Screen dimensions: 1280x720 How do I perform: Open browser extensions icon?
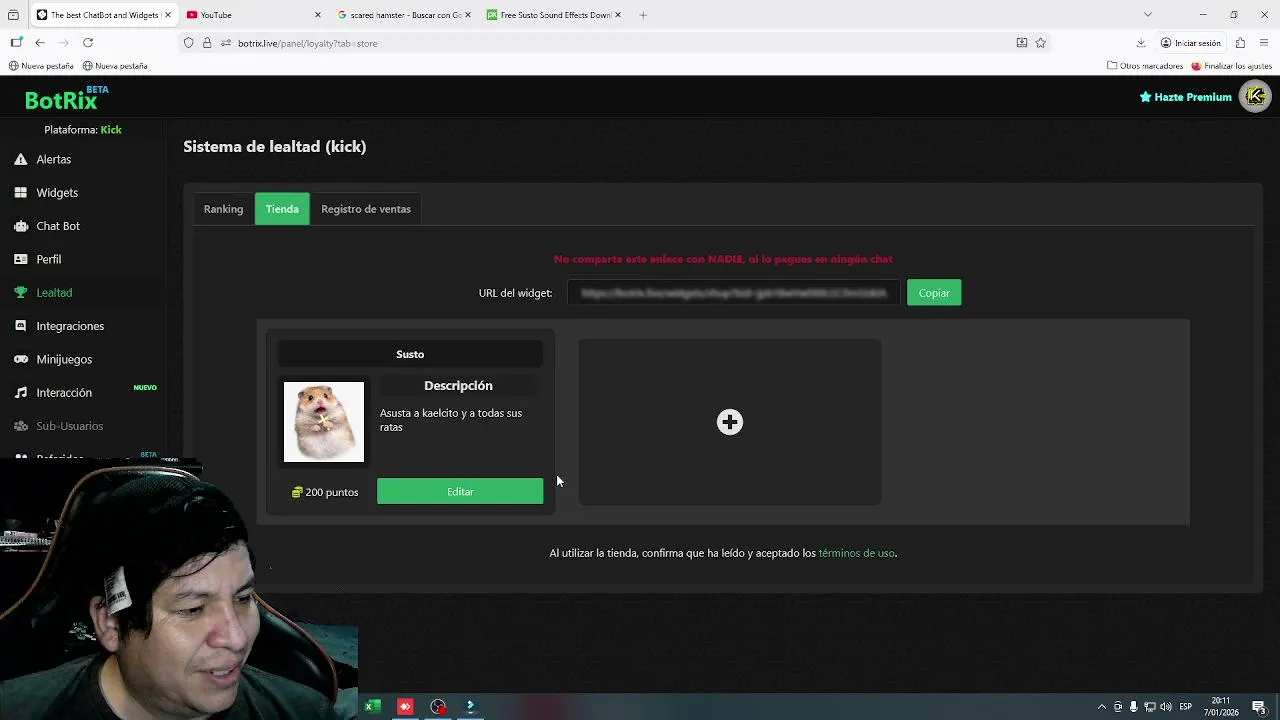pyautogui.click(x=1240, y=43)
